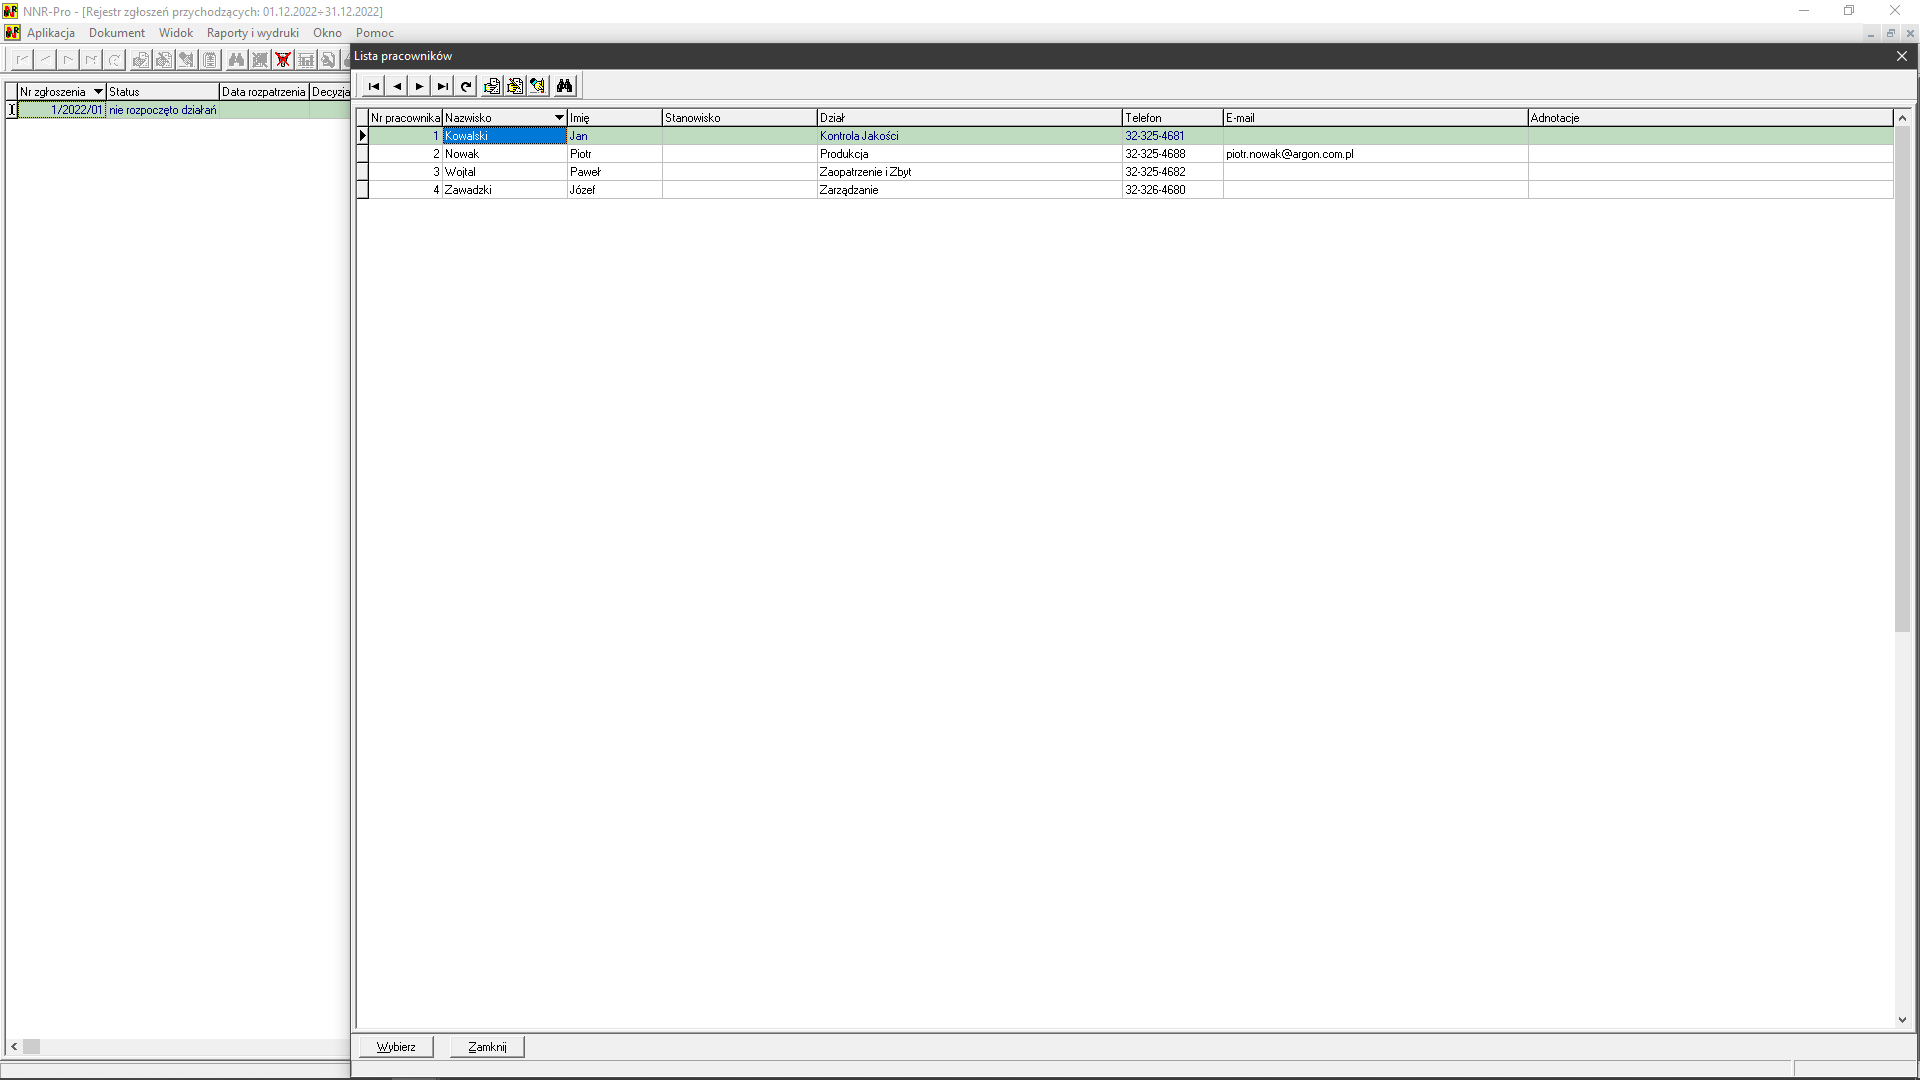Jump to first employee record
The height and width of the screenshot is (1080, 1920).
click(x=374, y=86)
